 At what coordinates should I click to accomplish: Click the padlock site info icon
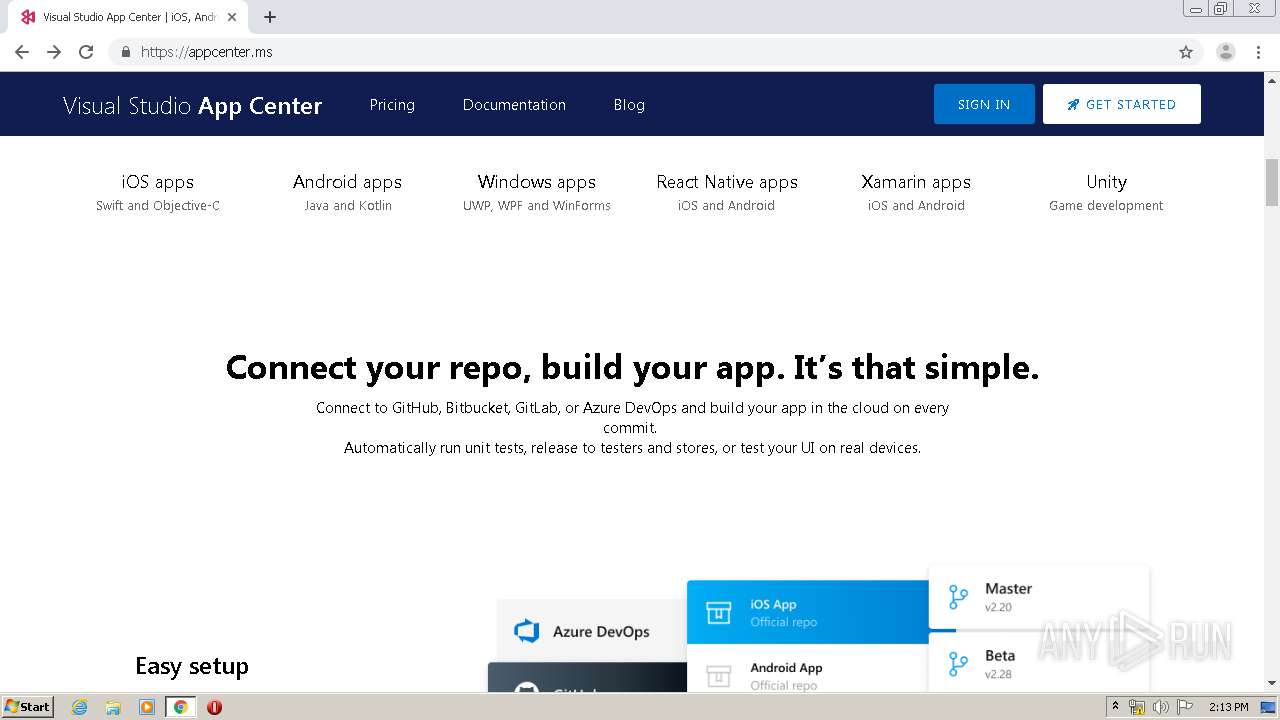click(x=125, y=52)
